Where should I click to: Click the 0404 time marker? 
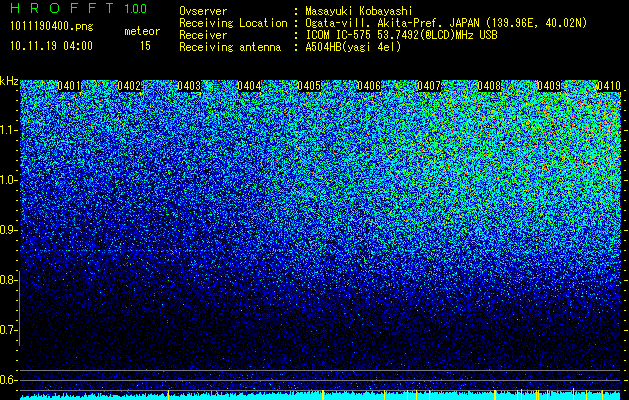249,86
